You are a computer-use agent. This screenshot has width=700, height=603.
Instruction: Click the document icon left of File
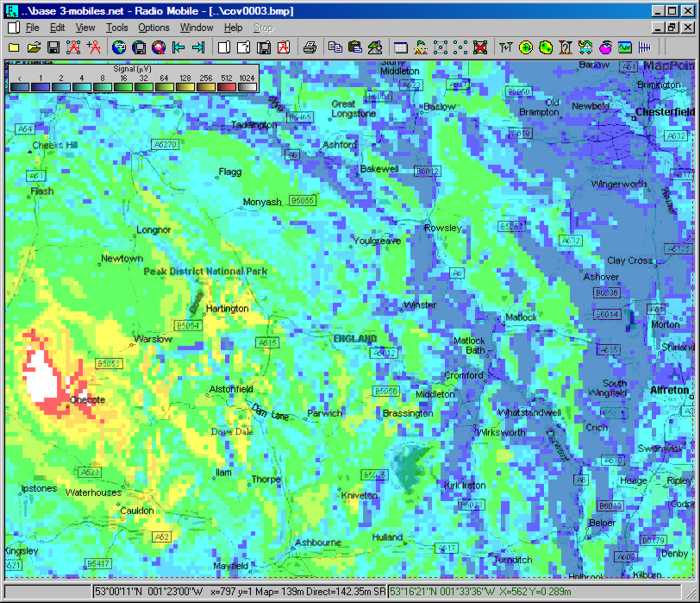click(x=14, y=28)
